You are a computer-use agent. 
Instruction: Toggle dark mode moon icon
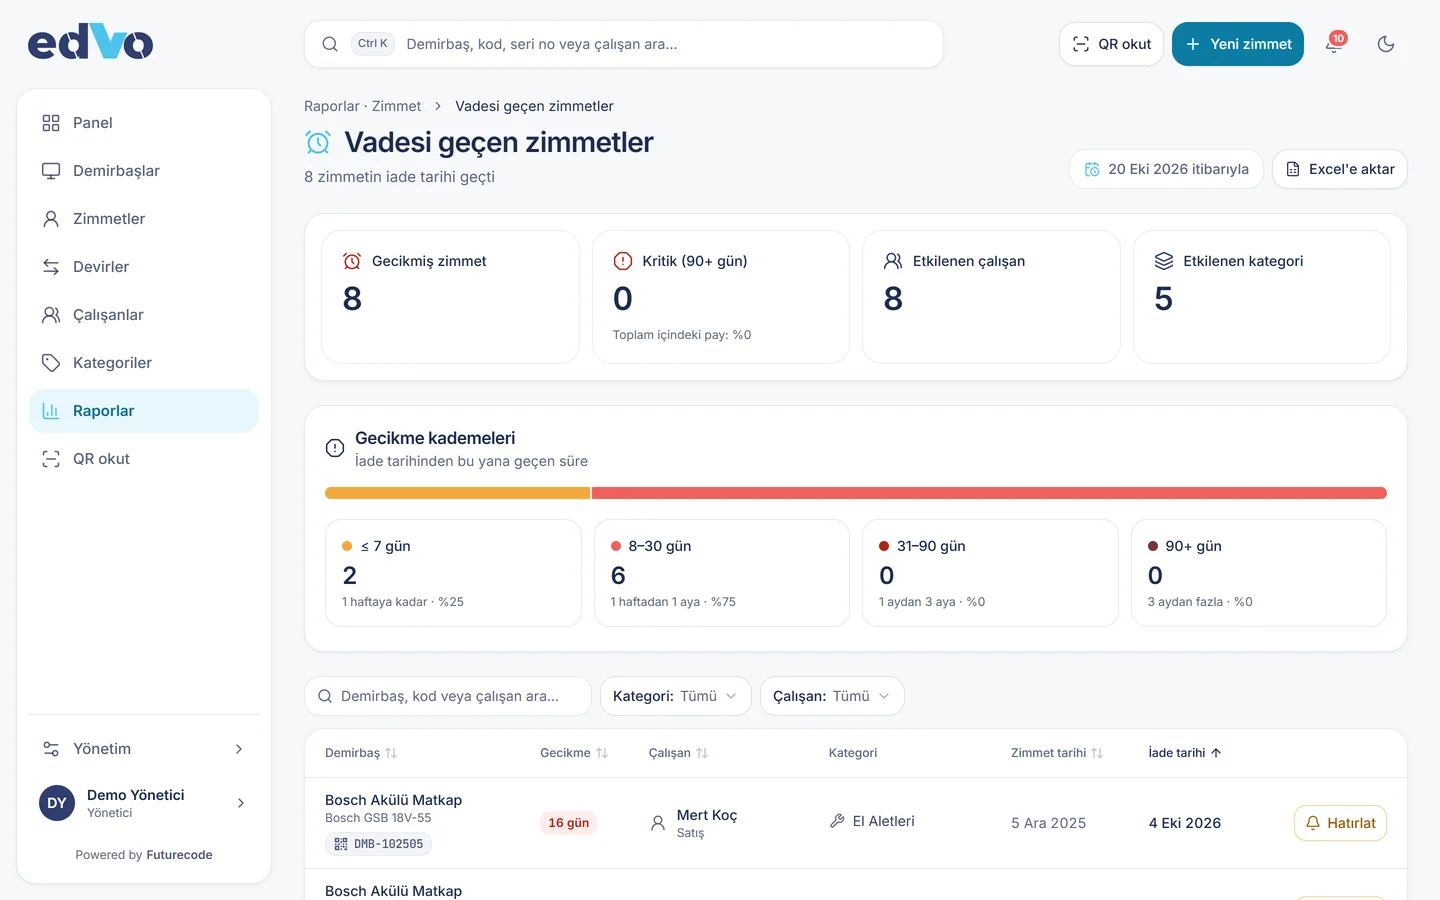pyautogui.click(x=1386, y=44)
